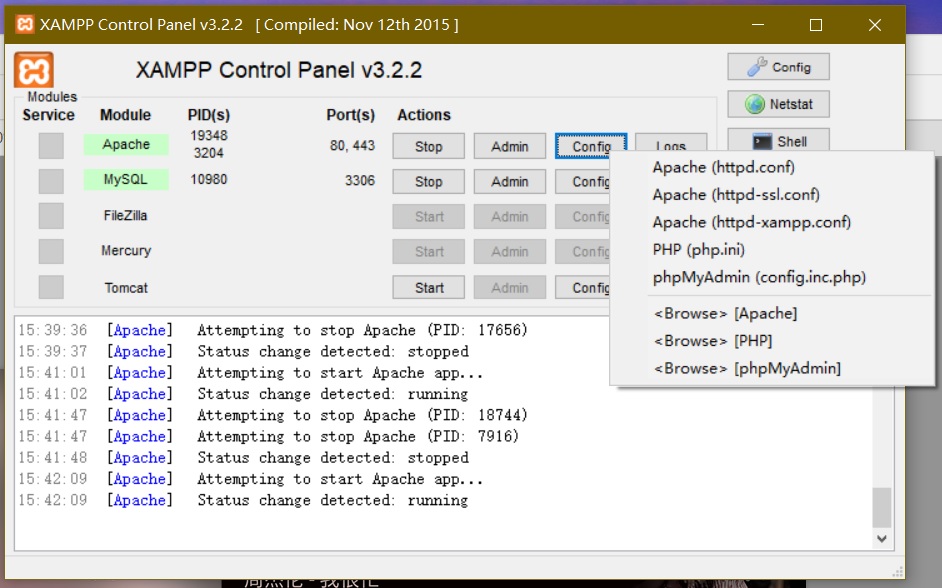Click the 15:41:02 "running" log entry
This screenshot has width=942, height=588.
(x=243, y=394)
